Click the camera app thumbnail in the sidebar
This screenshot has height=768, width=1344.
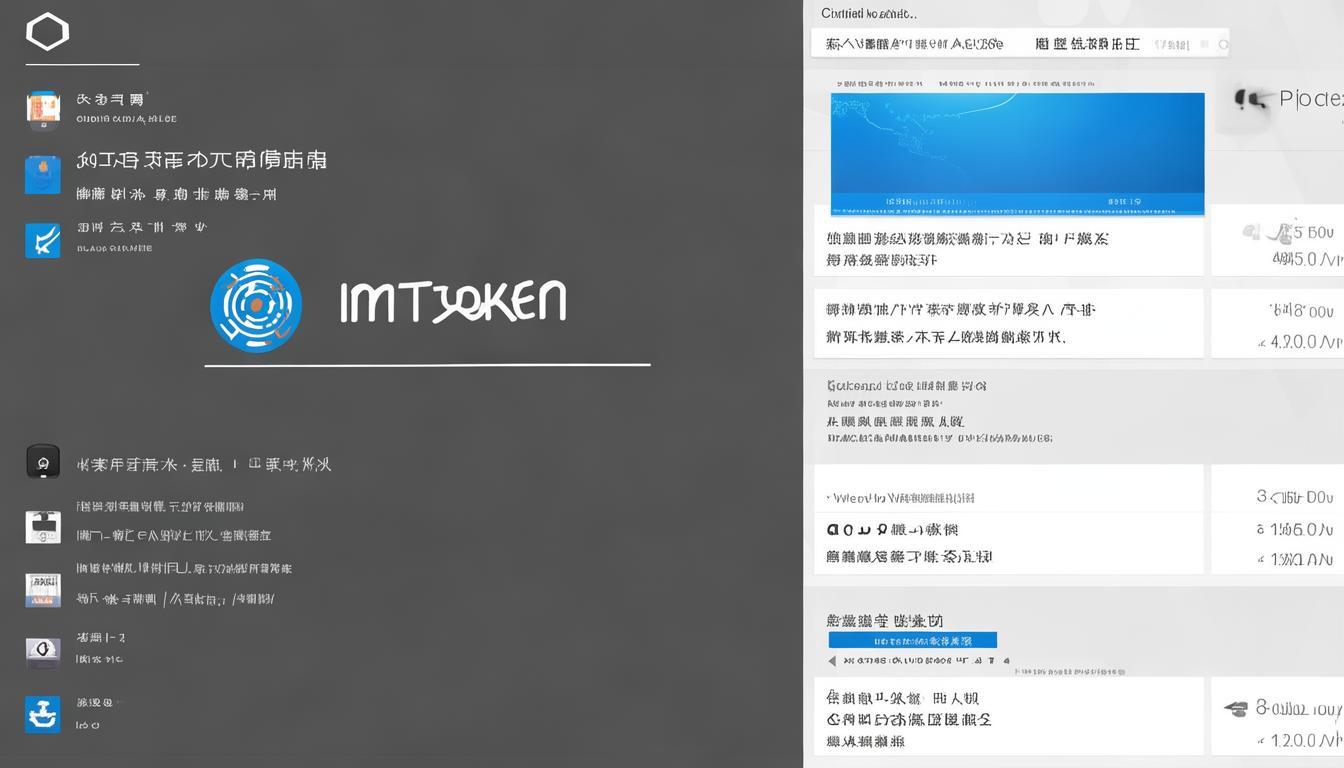click(x=42, y=527)
